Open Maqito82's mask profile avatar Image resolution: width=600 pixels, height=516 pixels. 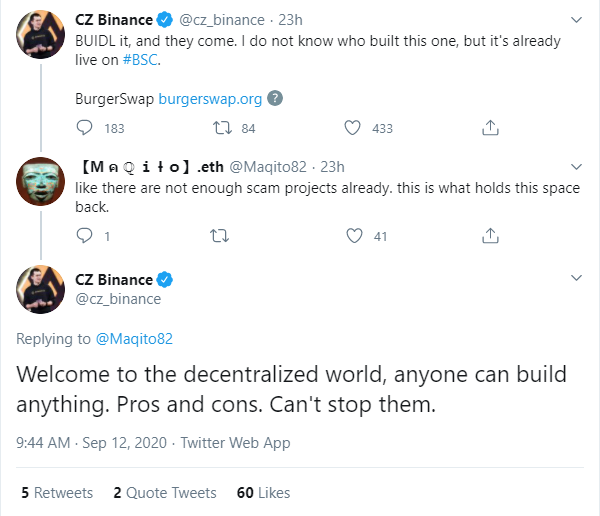coord(43,187)
